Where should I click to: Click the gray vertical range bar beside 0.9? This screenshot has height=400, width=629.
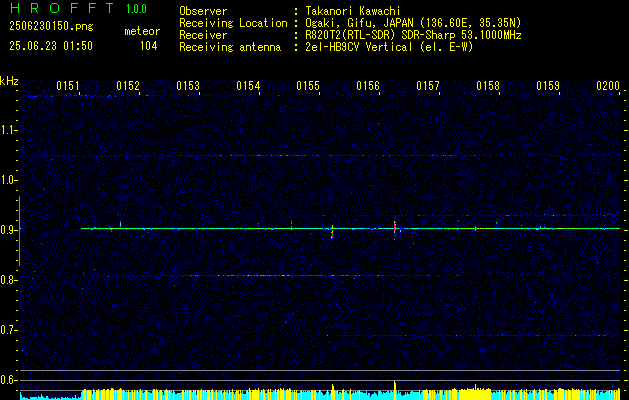coord(19,231)
